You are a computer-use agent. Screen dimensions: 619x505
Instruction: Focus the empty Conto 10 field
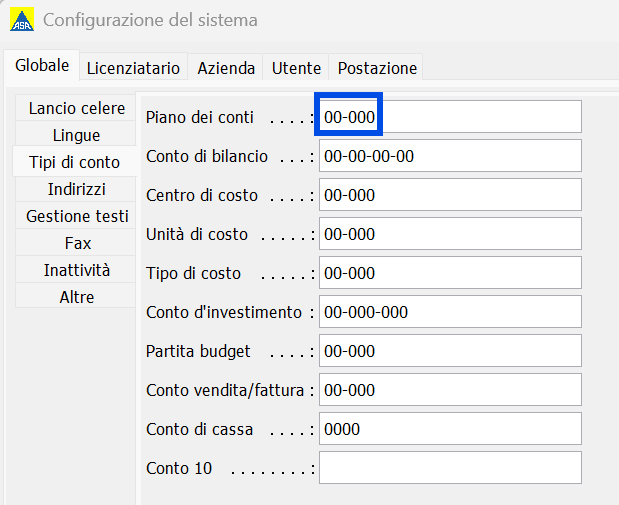pos(450,468)
